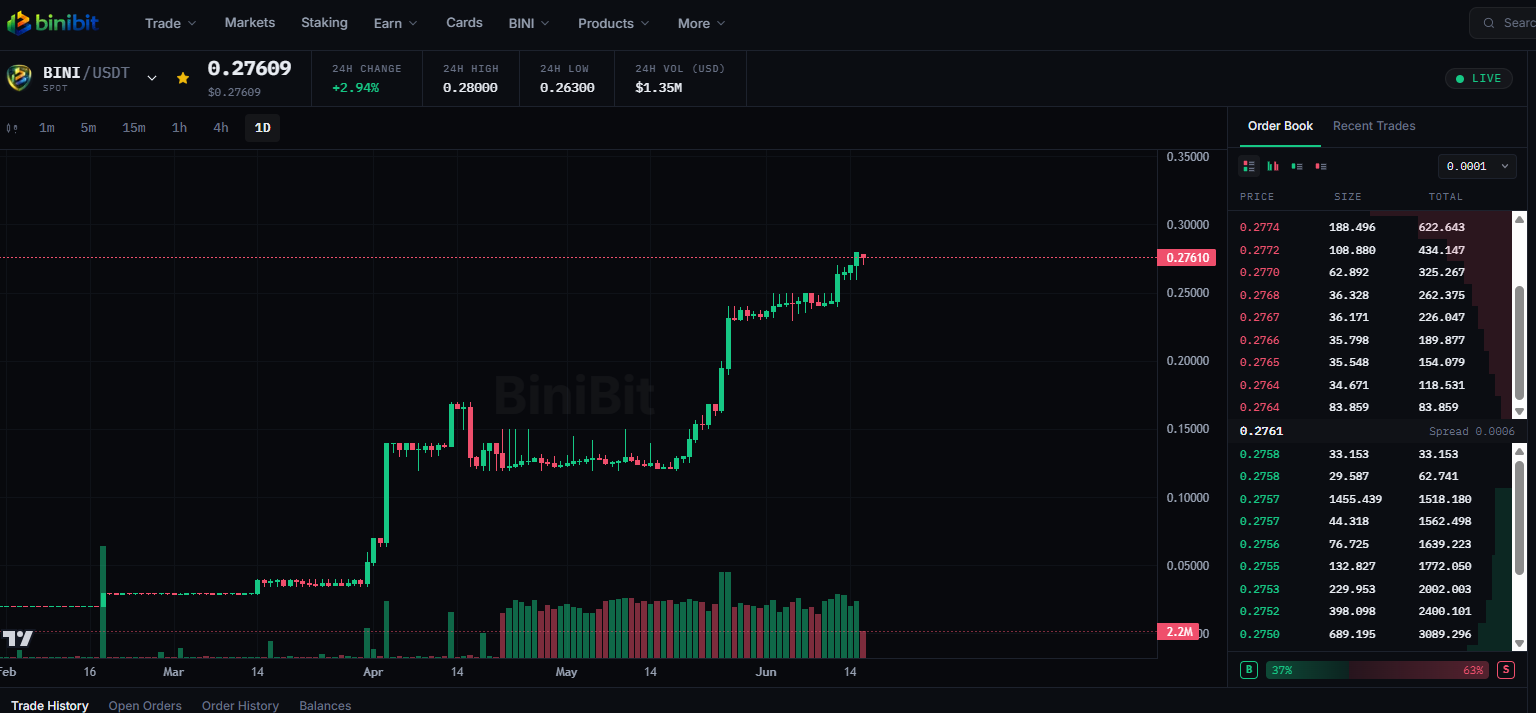Click the search magnifier icon
Image resolution: width=1536 pixels, height=713 pixels.
click(x=1490, y=23)
